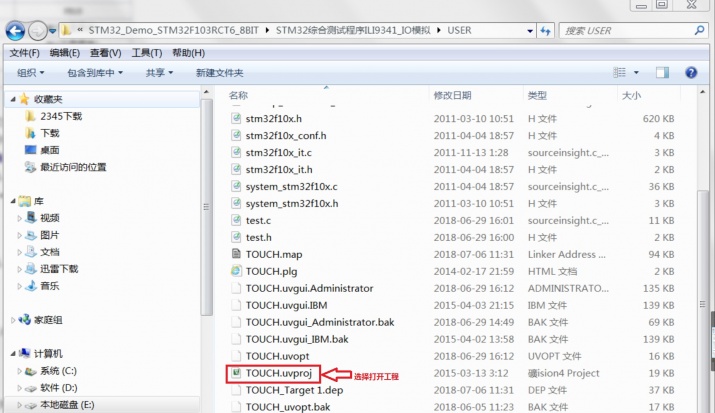
Task: Open the 桌面 favorites shortcut
Action: [49, 150]
